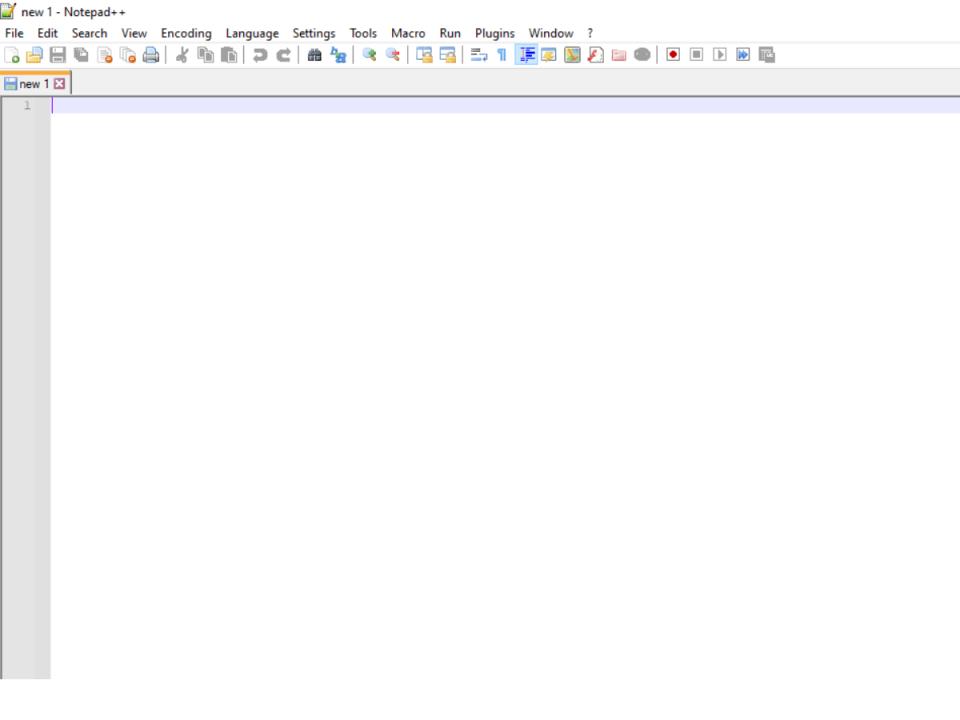Open the Language menu
This screenshot has height=720, width=960.
tap(252, 33)
